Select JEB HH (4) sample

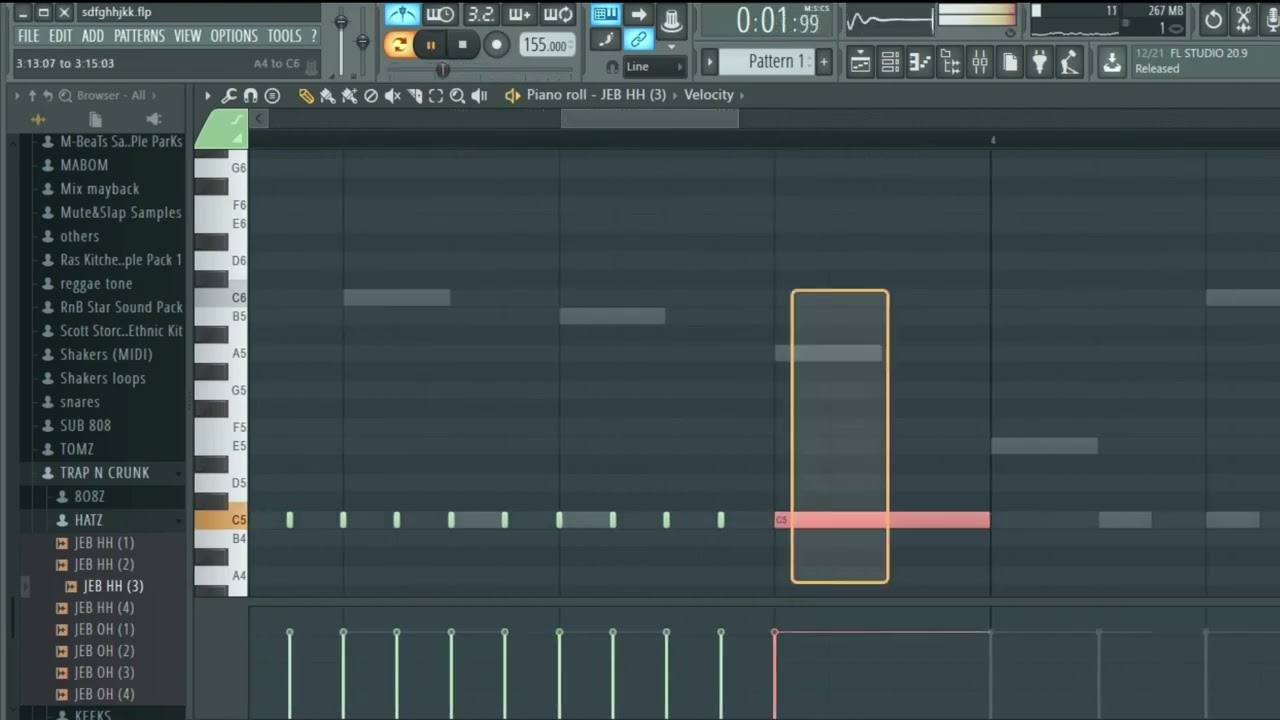coord(103,608)
